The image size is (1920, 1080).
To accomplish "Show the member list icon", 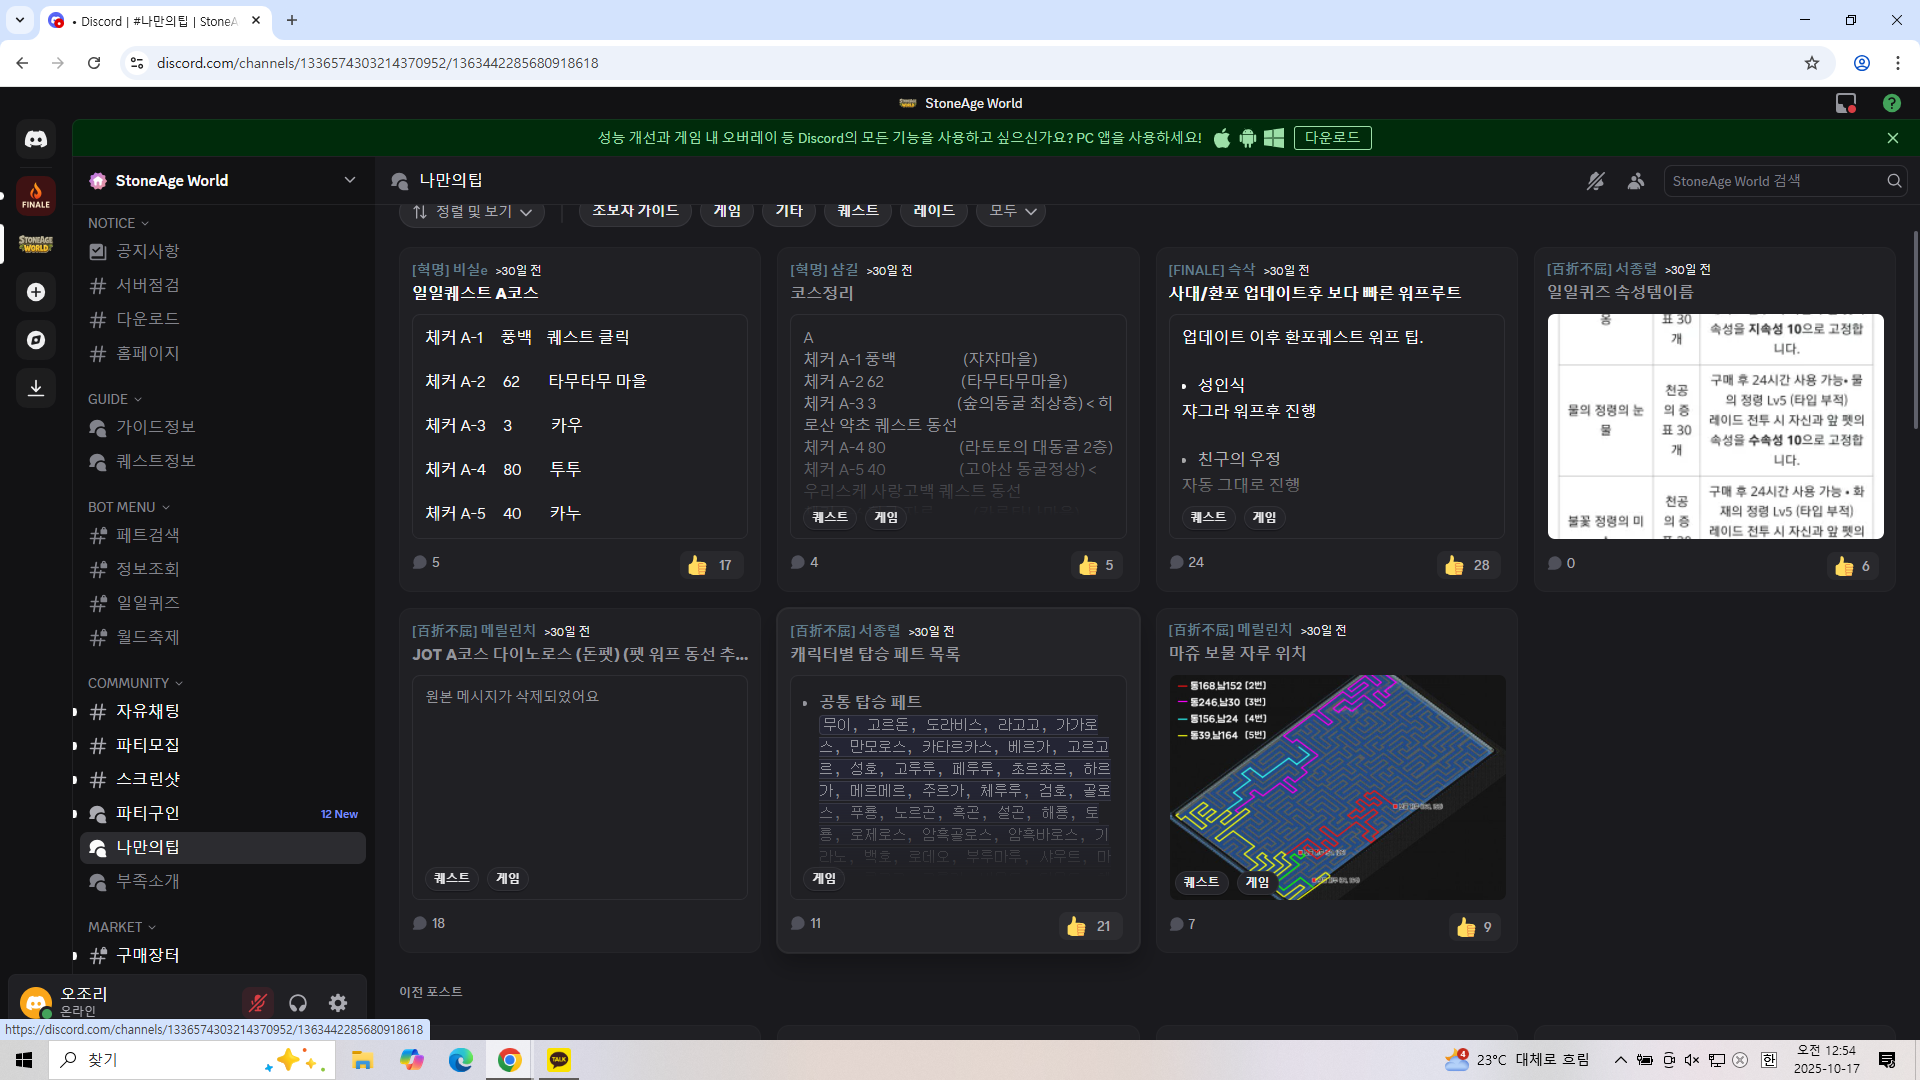I will pyautogui.click(x=1636, y=181).
